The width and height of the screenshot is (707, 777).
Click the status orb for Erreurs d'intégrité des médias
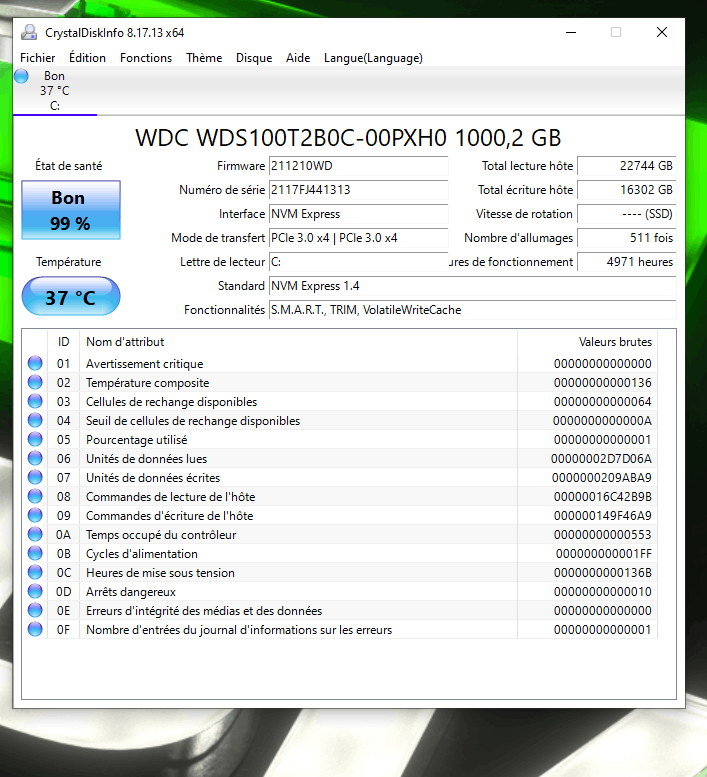coord(35,610)
